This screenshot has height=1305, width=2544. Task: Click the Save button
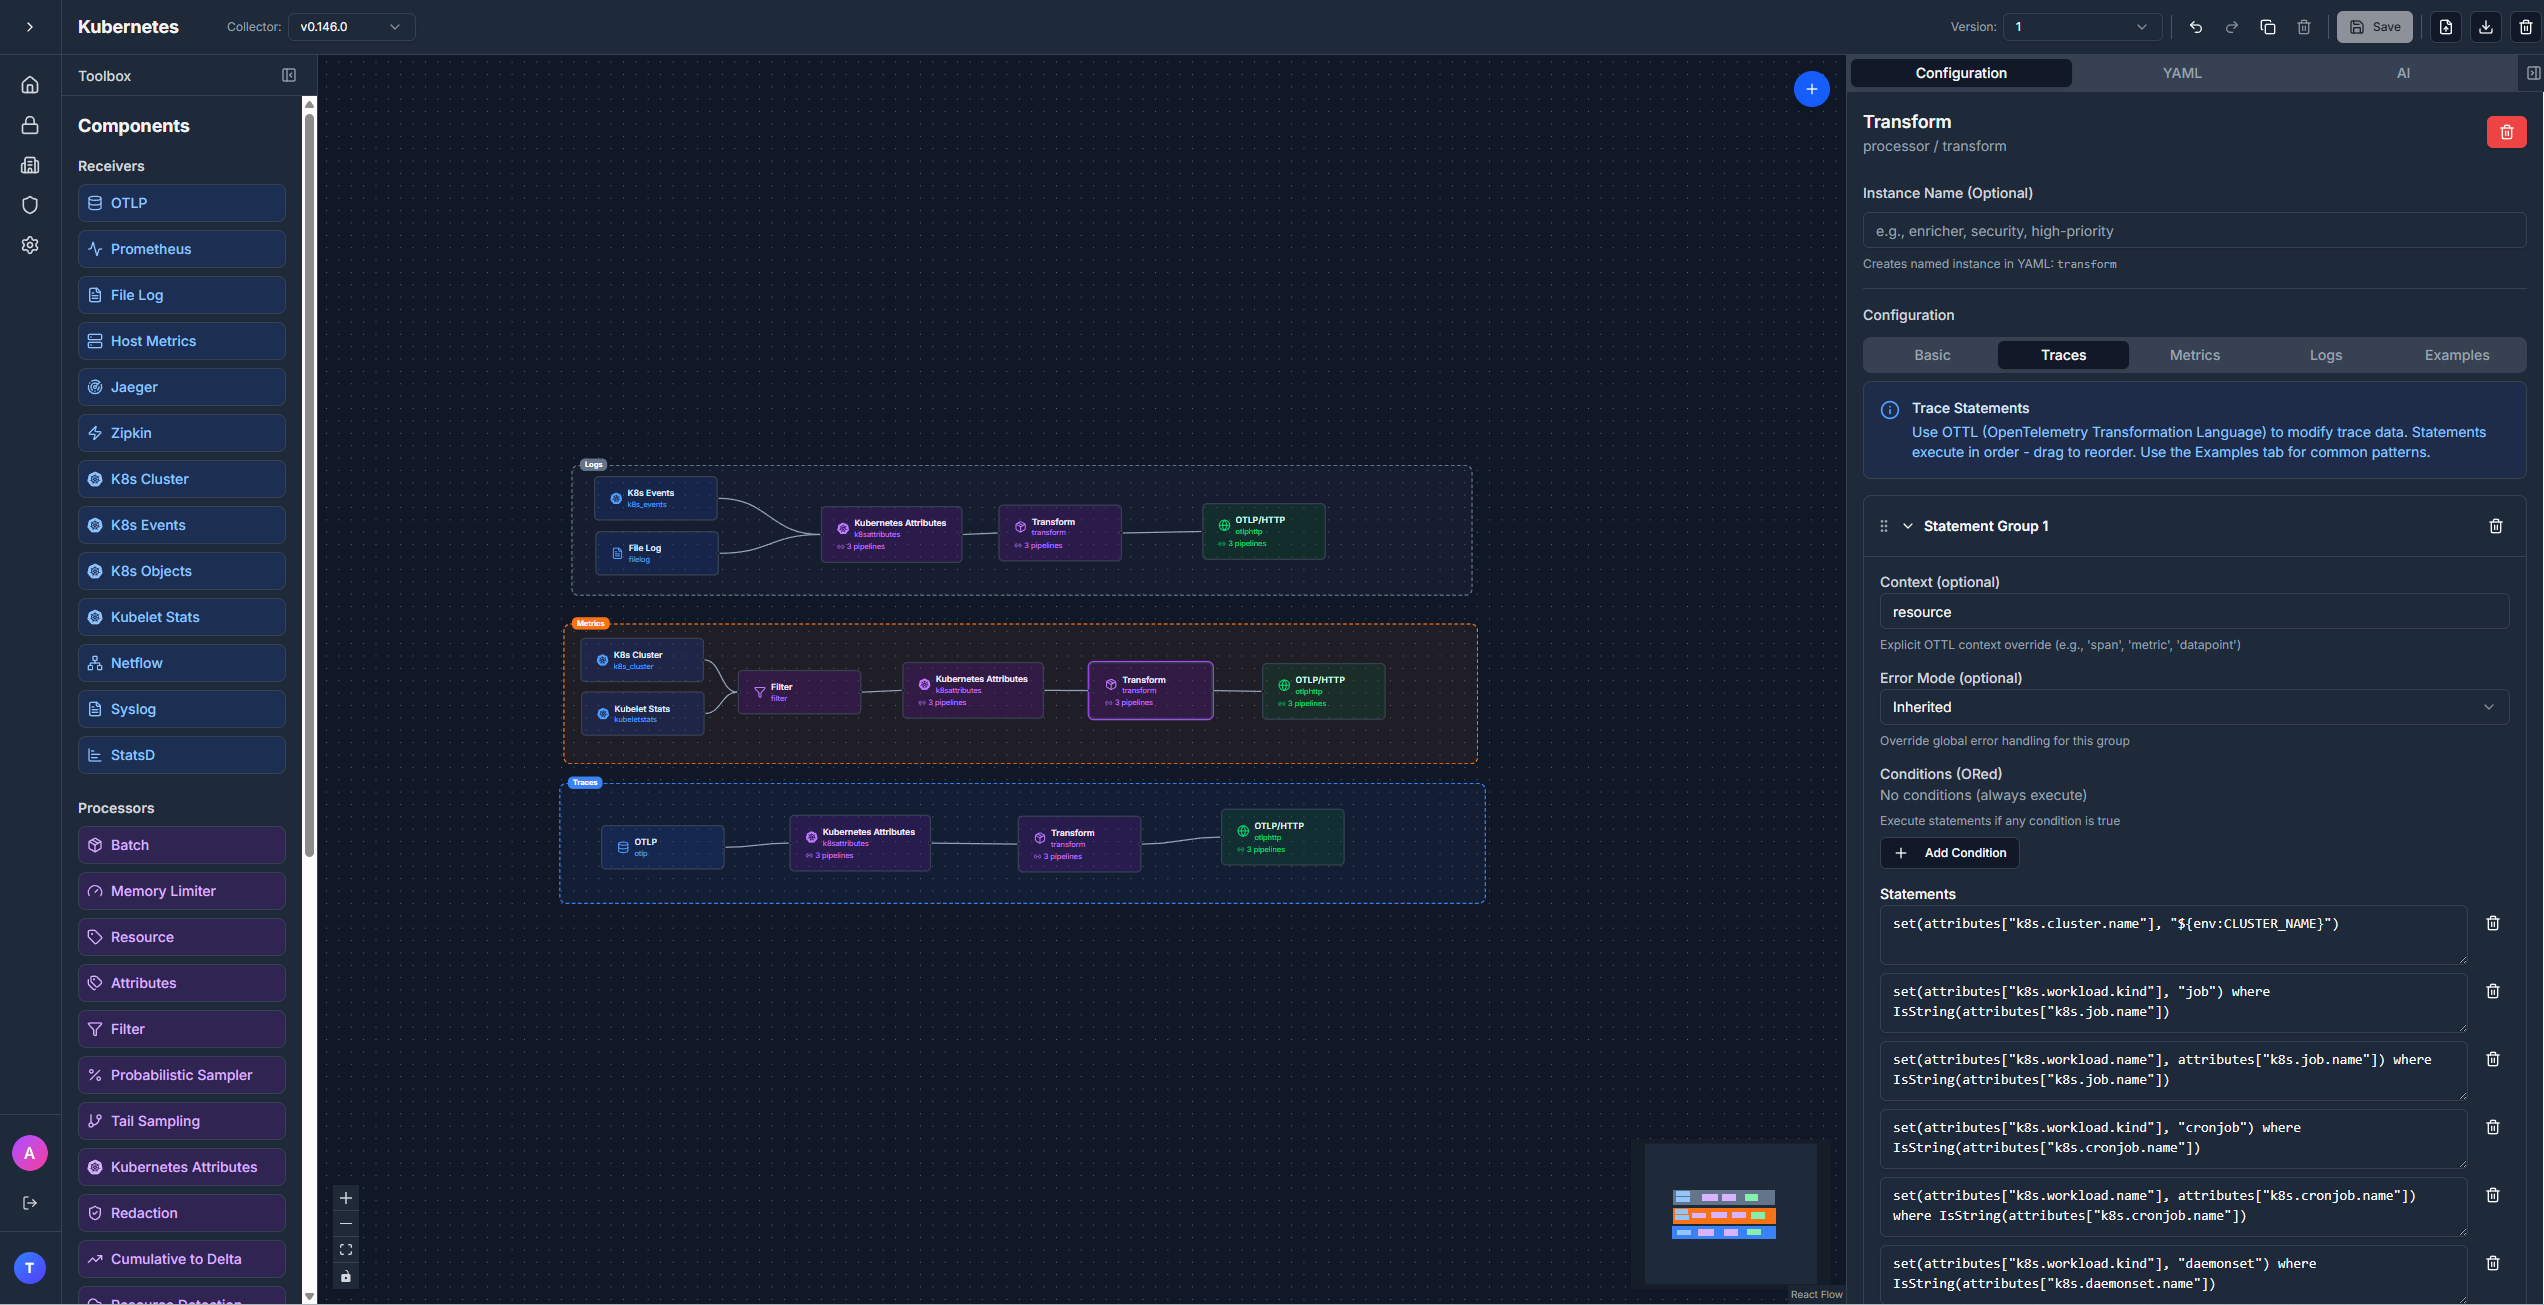(2374, 27)
